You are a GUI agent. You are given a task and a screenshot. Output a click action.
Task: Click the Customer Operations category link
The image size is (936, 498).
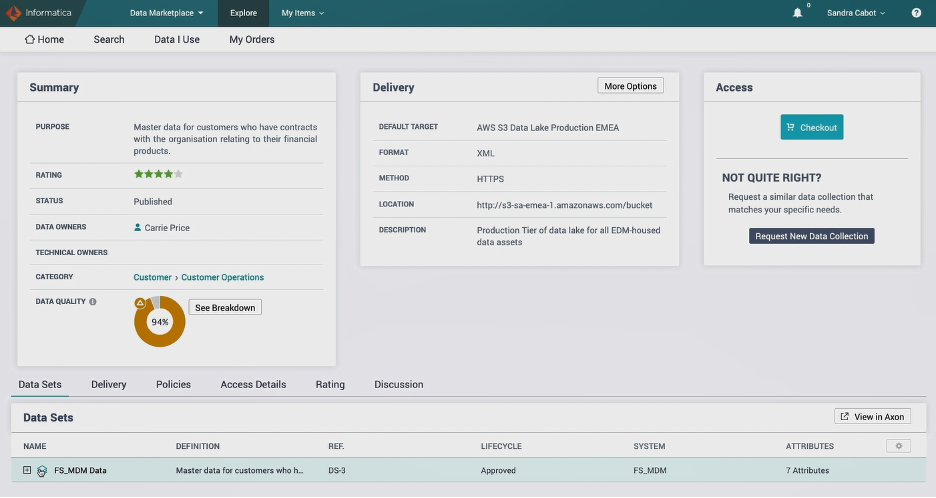(222, 277)
